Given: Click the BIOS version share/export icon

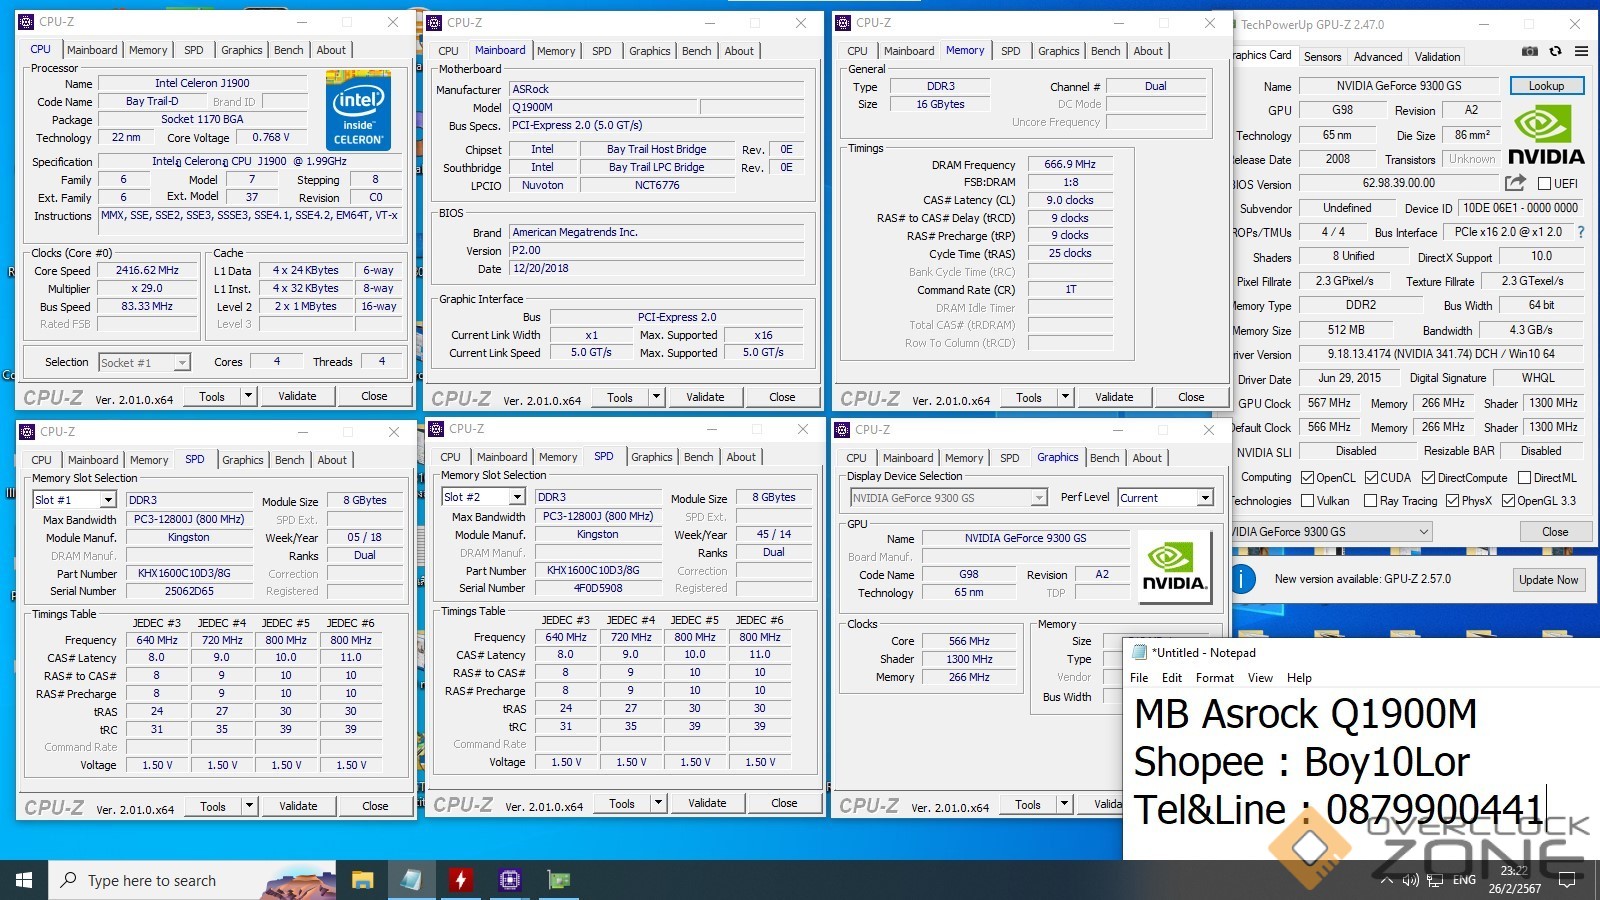Looking at the screenshot, I should [1515, 183].
